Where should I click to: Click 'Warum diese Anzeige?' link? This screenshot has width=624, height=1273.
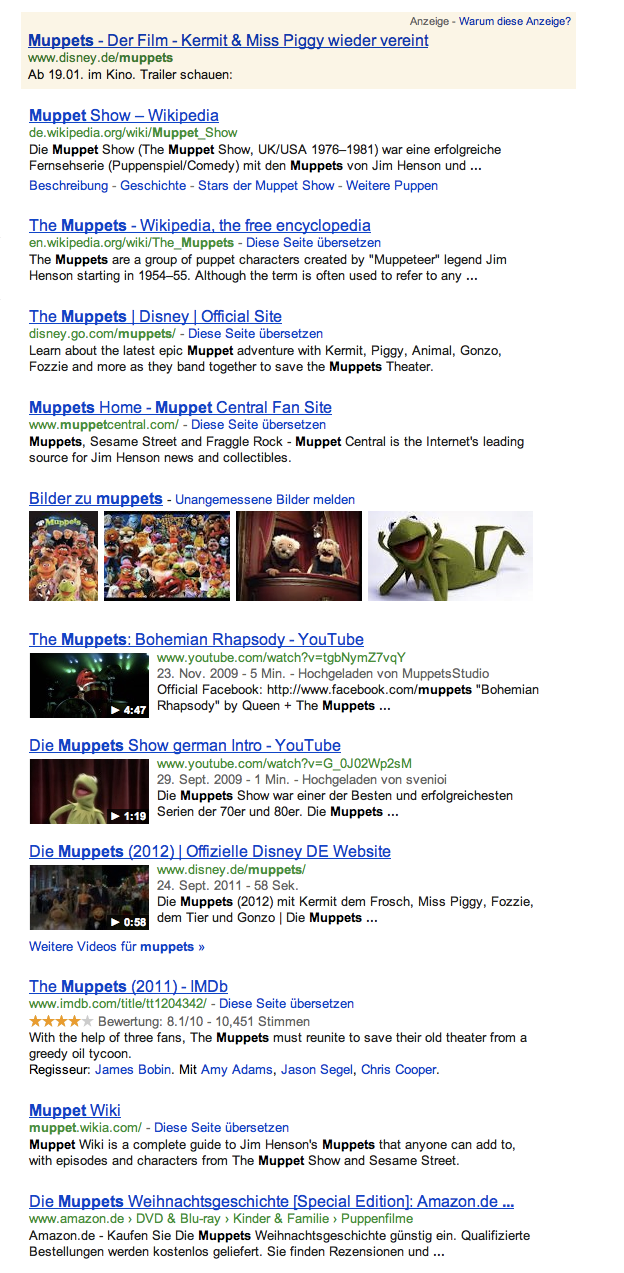515,20
